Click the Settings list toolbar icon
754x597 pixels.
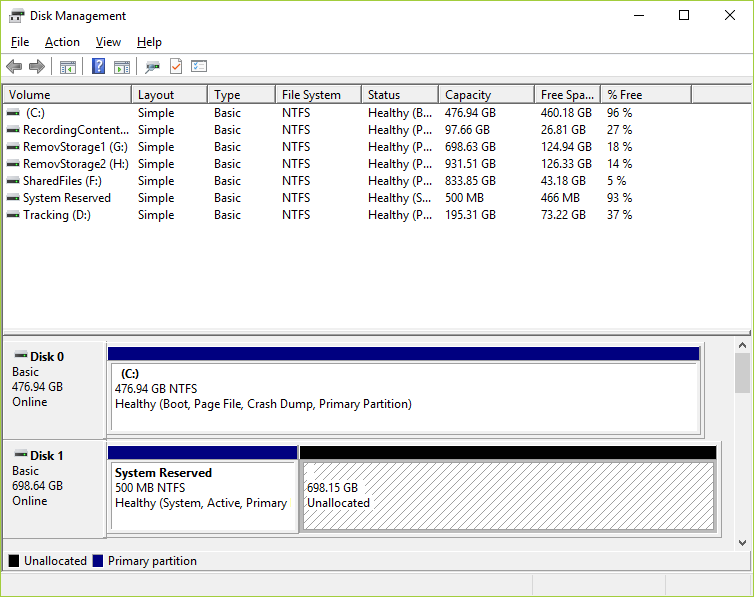(199, 66)
